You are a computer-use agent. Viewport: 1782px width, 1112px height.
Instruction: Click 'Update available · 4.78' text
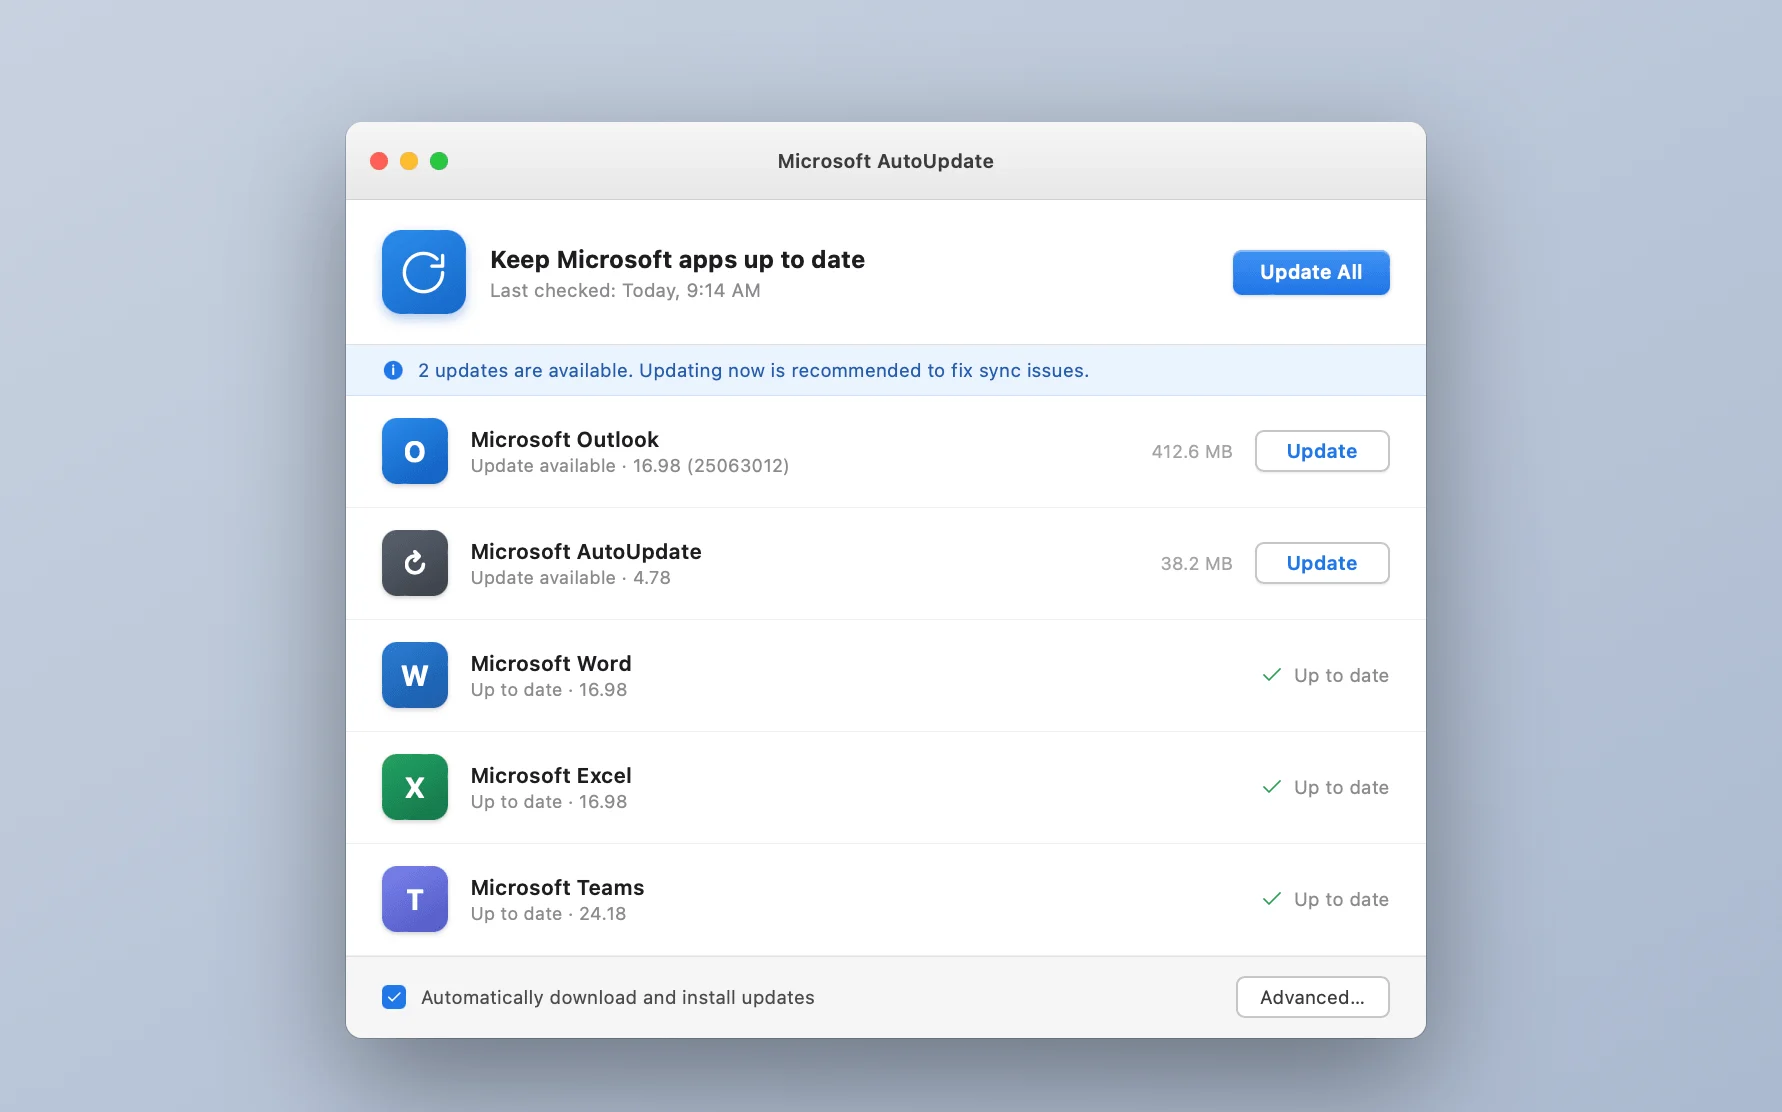click(x=571, y=578)
